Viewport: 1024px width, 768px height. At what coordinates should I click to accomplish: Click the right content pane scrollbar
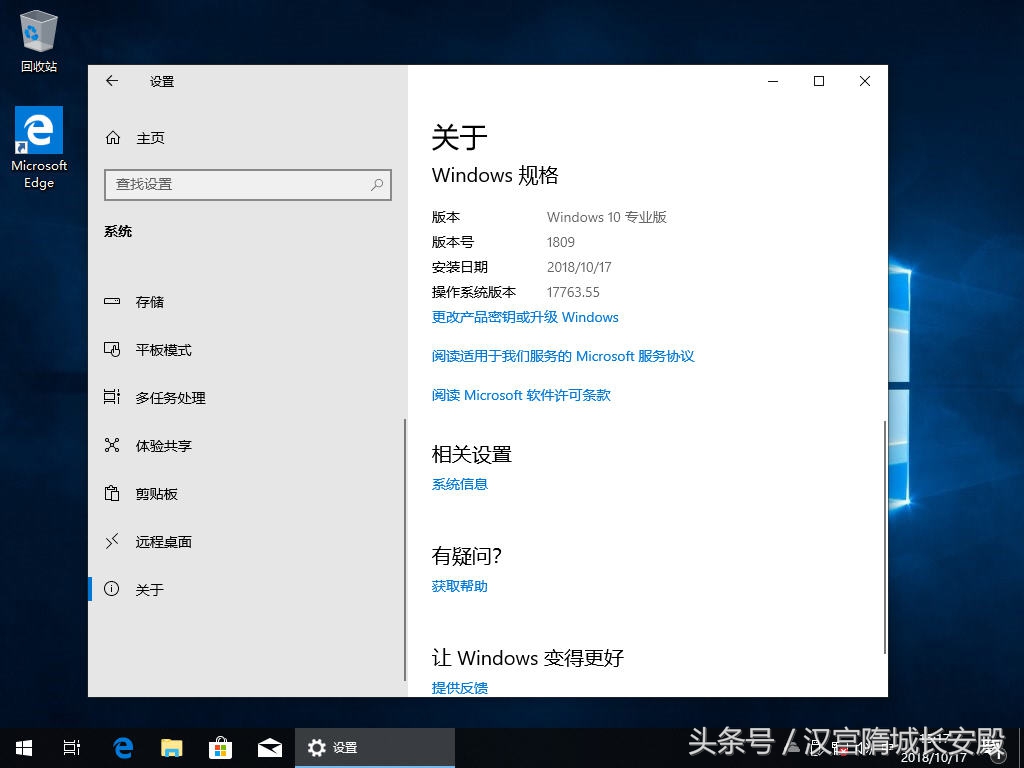pyautogui.click(x=884, y=537)
